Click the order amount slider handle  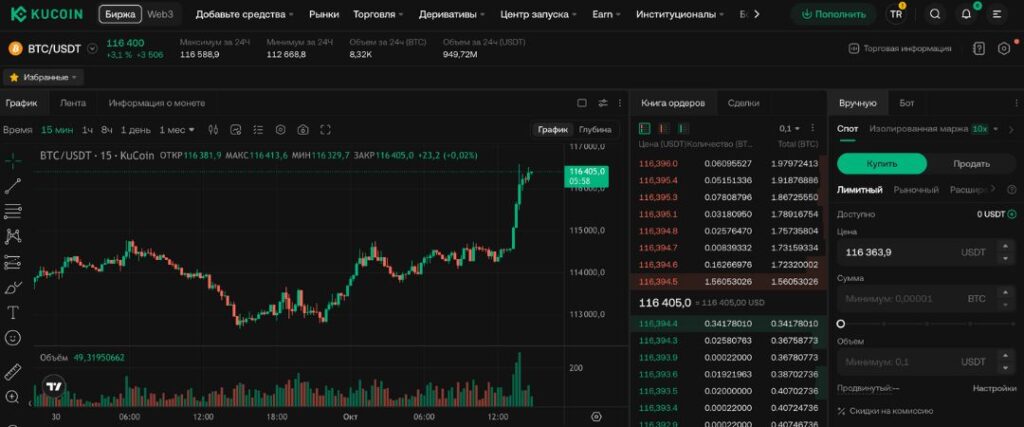pyautogui.click(x=841, y=323)
